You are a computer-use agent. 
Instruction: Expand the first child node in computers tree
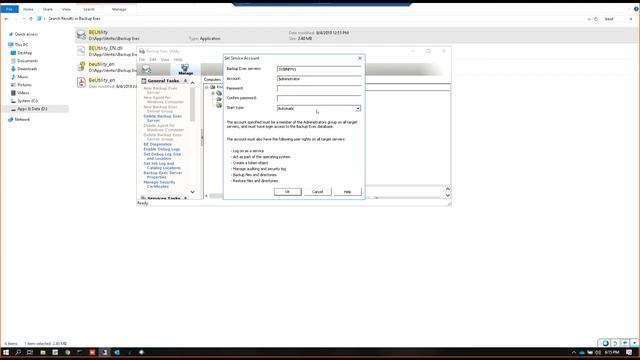[x=213, y=93]
